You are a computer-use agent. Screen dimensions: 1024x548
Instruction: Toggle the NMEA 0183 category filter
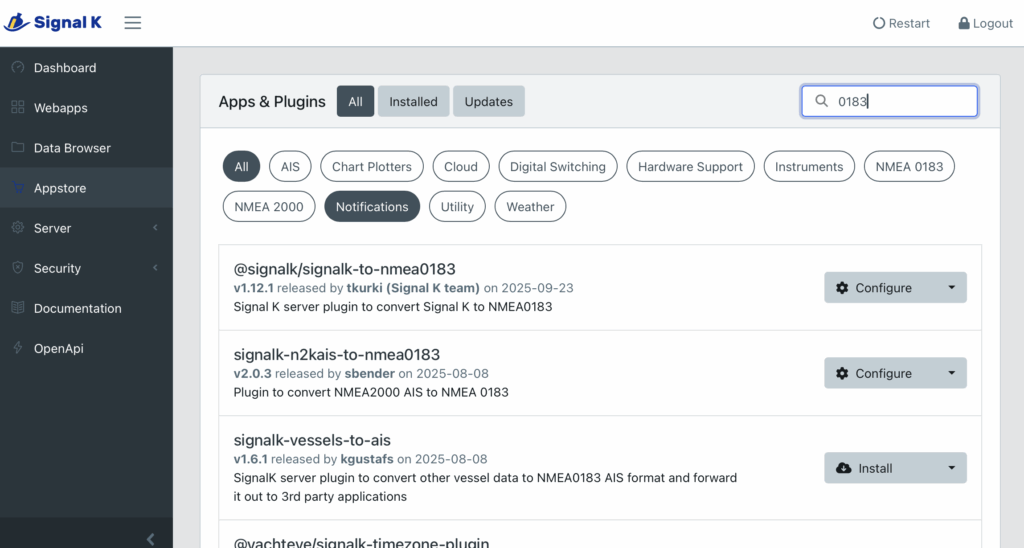[x=909, y=167]
